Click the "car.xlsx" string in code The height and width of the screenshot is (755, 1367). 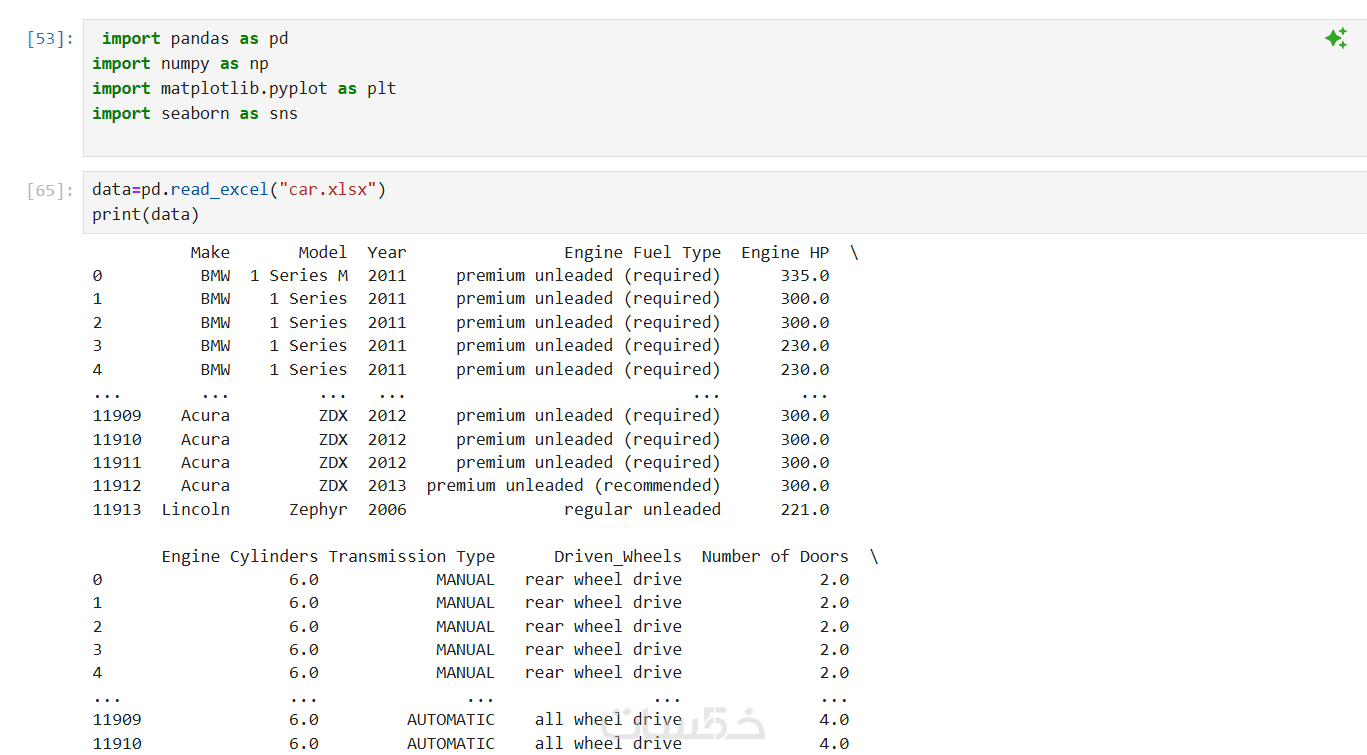pyautogui.click(x=328, y=190)
